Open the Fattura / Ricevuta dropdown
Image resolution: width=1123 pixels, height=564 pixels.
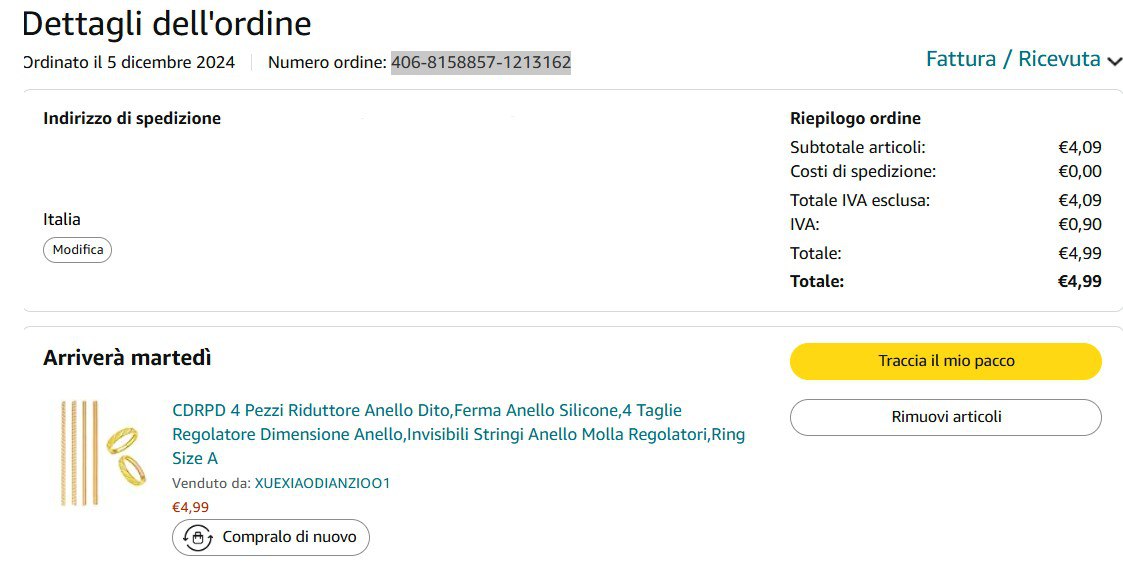pyautogui.click(x=1012, y=59)
